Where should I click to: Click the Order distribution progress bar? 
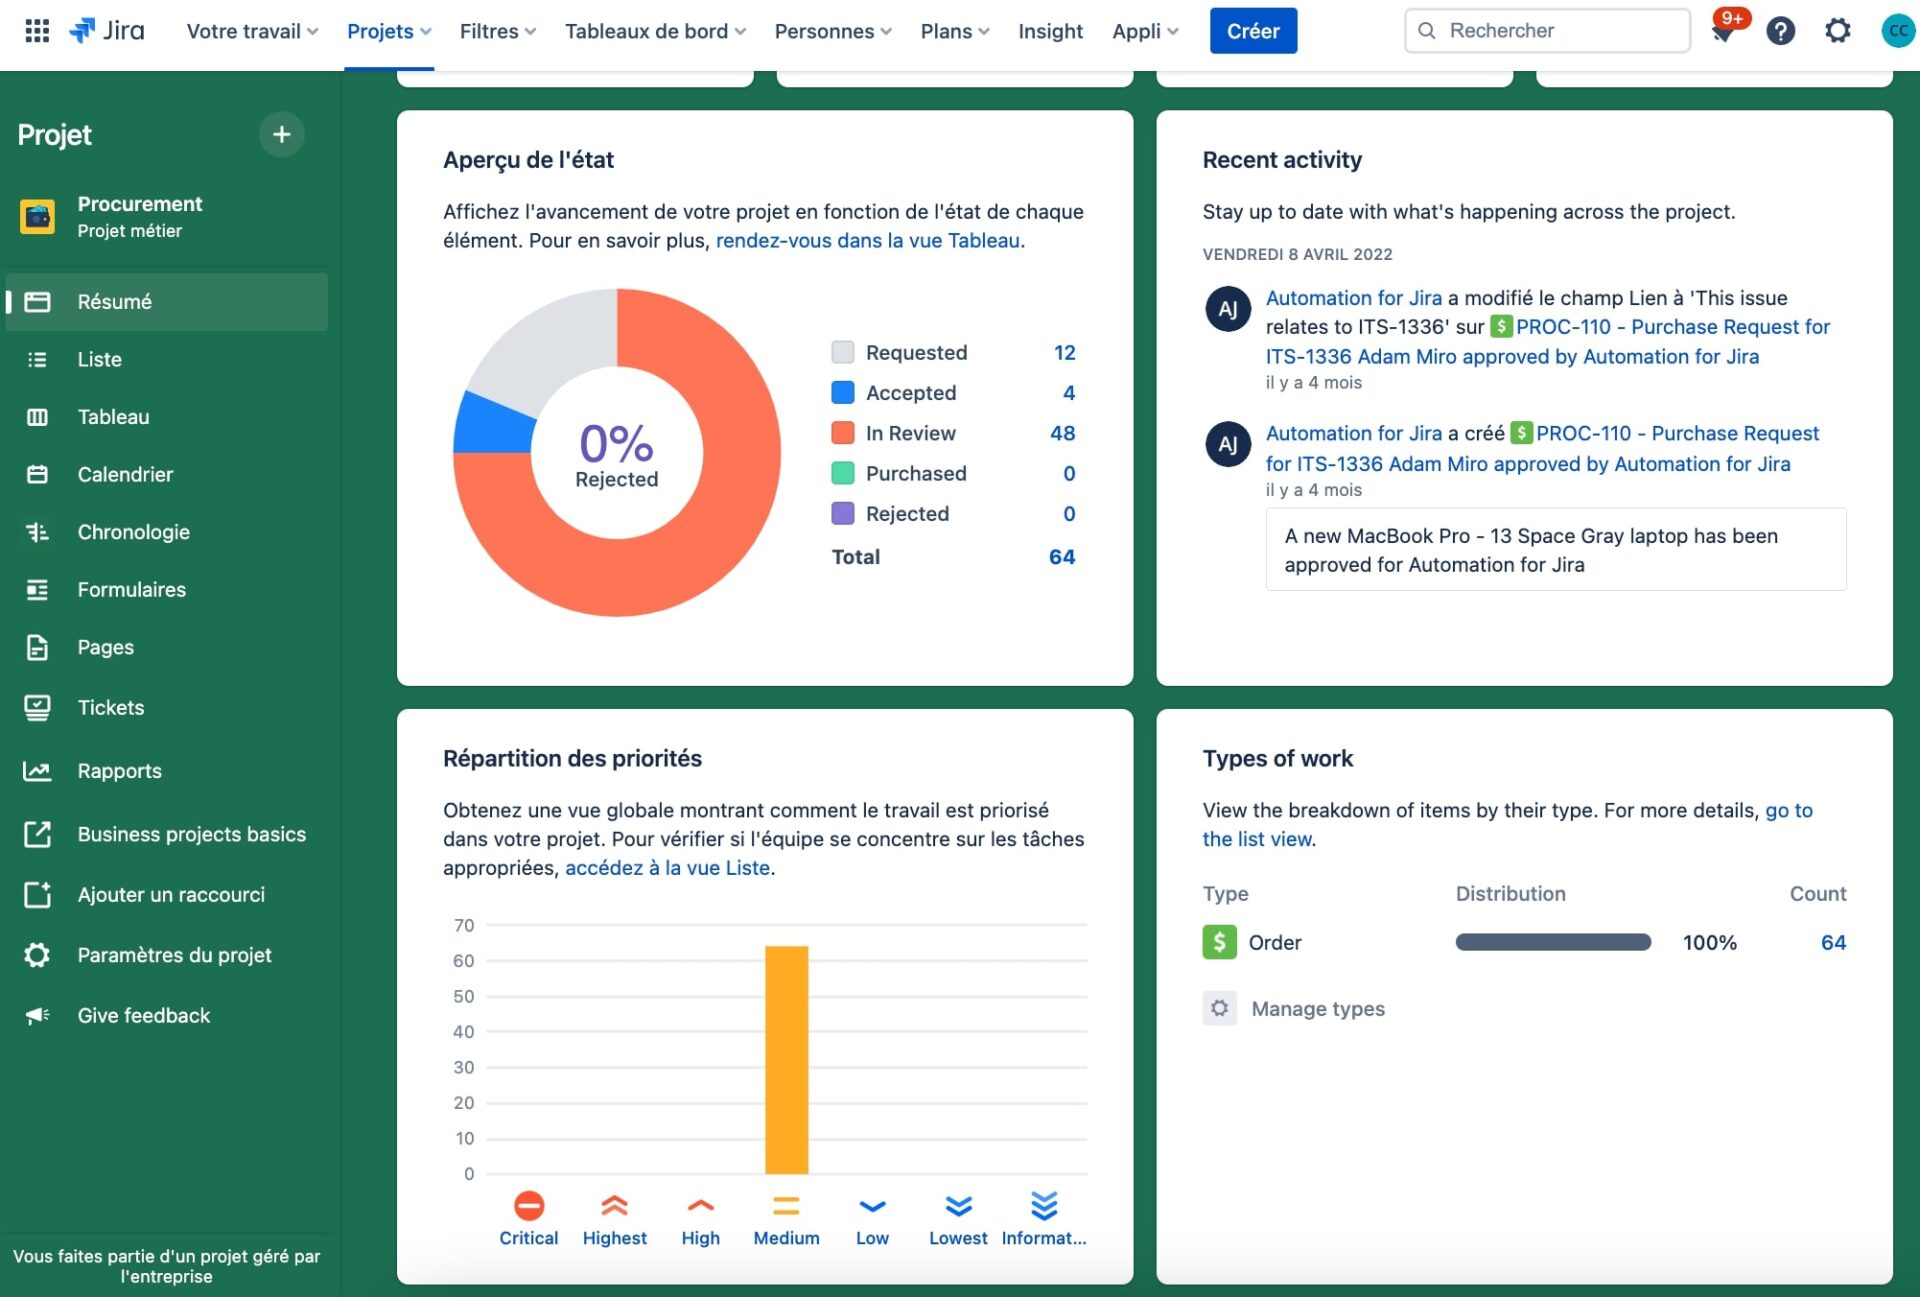tap(1553, 942)
